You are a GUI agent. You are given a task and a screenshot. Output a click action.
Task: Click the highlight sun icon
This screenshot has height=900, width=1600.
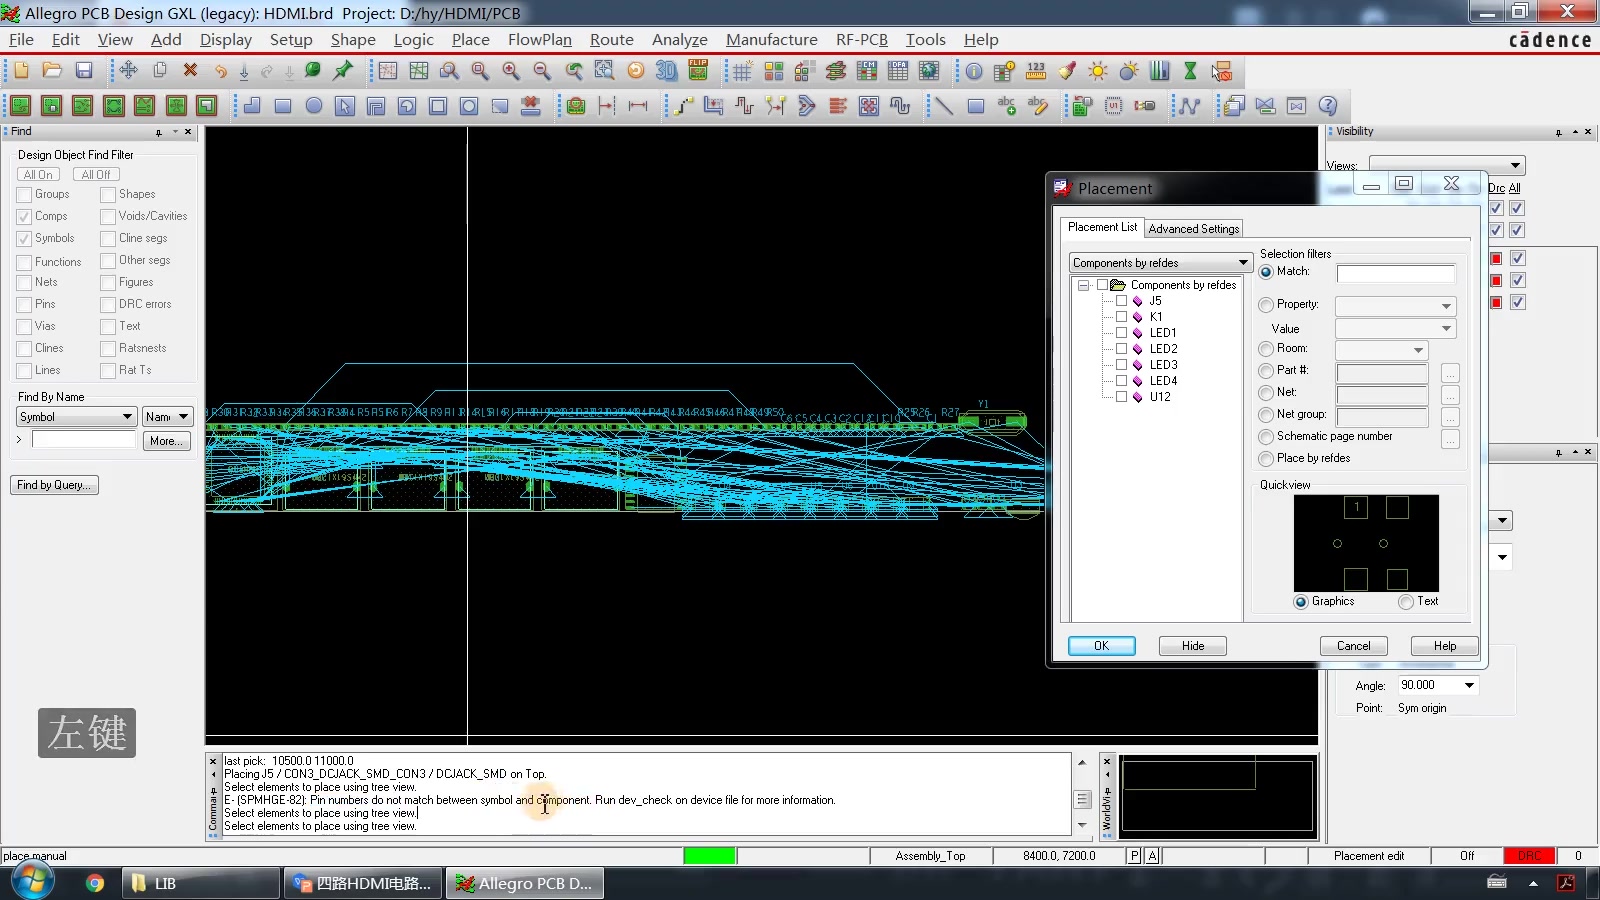tap(1098, 71)
